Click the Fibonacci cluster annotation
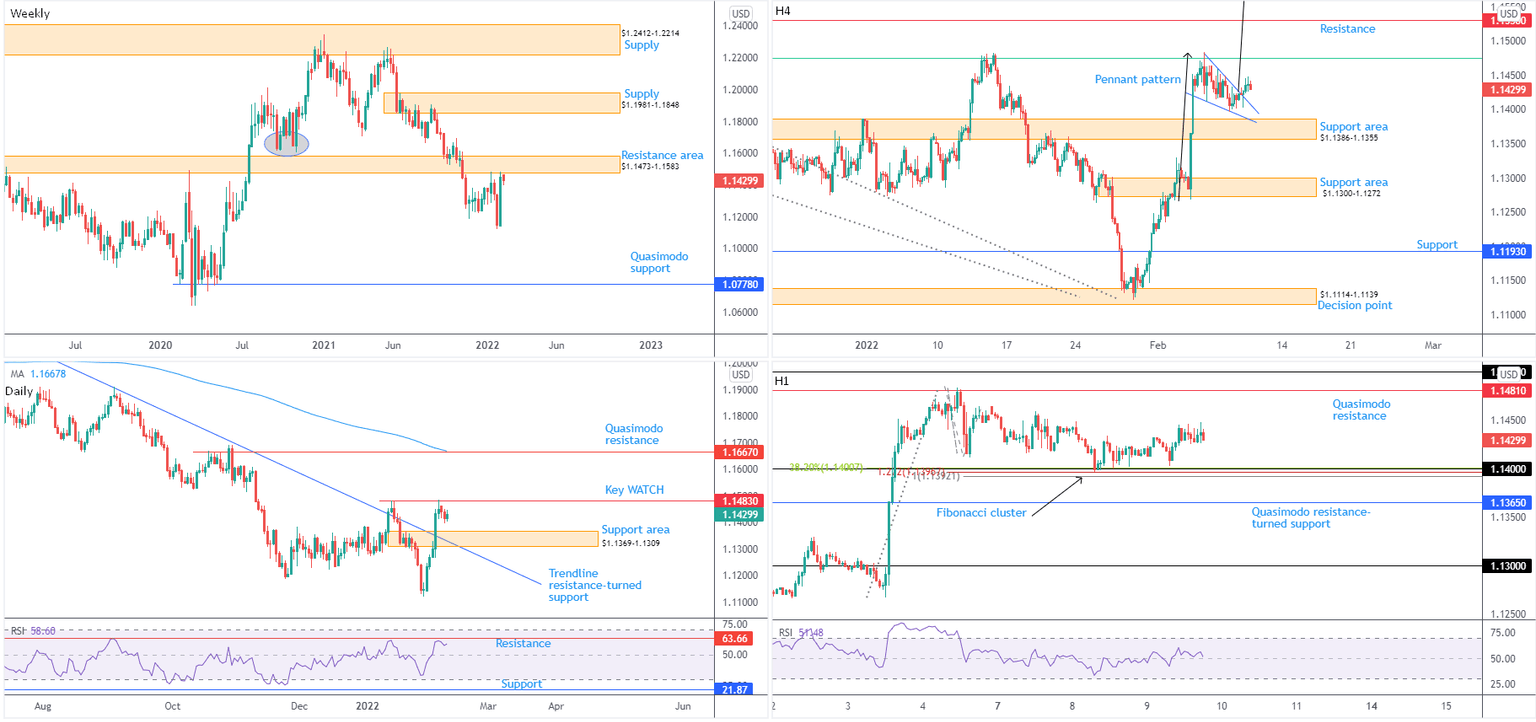1536x722 pixels. pyautogui.click(x=980, y=512)
